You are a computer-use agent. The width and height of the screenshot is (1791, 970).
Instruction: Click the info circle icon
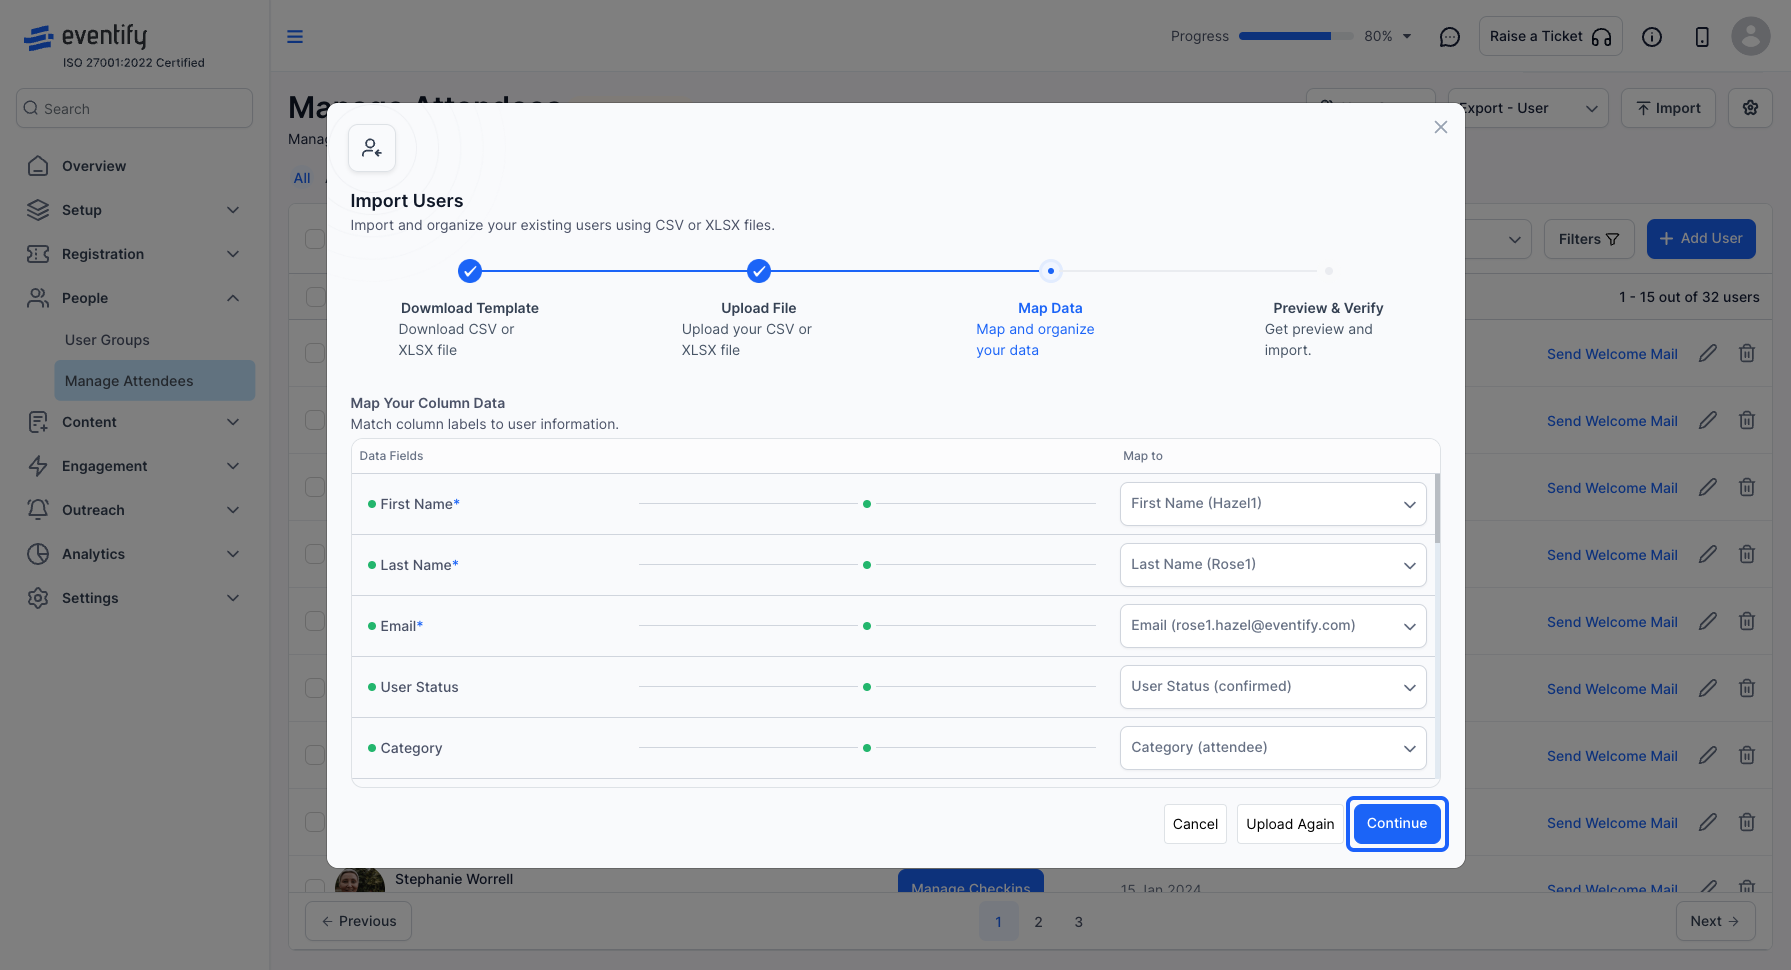(1652, 37)
